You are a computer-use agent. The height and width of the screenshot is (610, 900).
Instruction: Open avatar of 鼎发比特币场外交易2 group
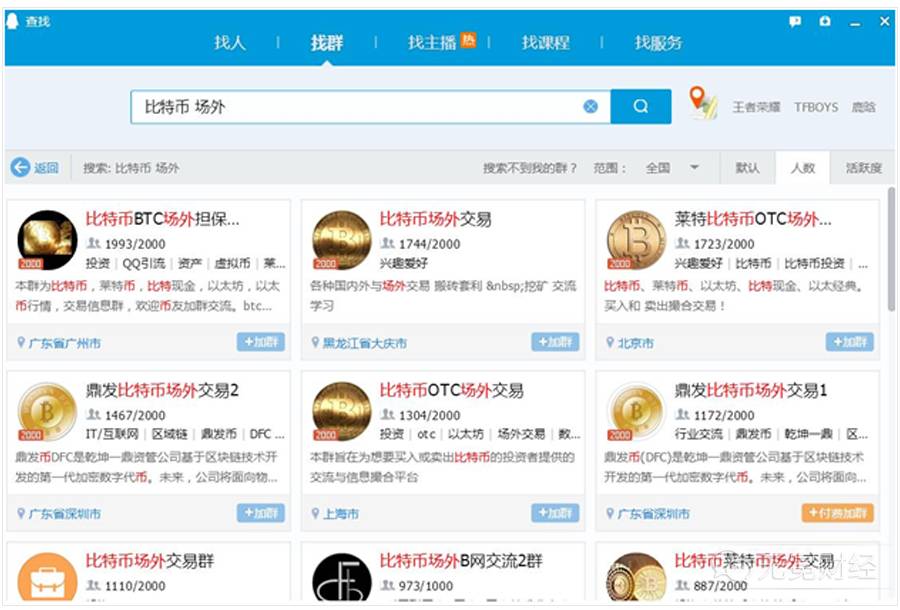(x=47, y=411)
